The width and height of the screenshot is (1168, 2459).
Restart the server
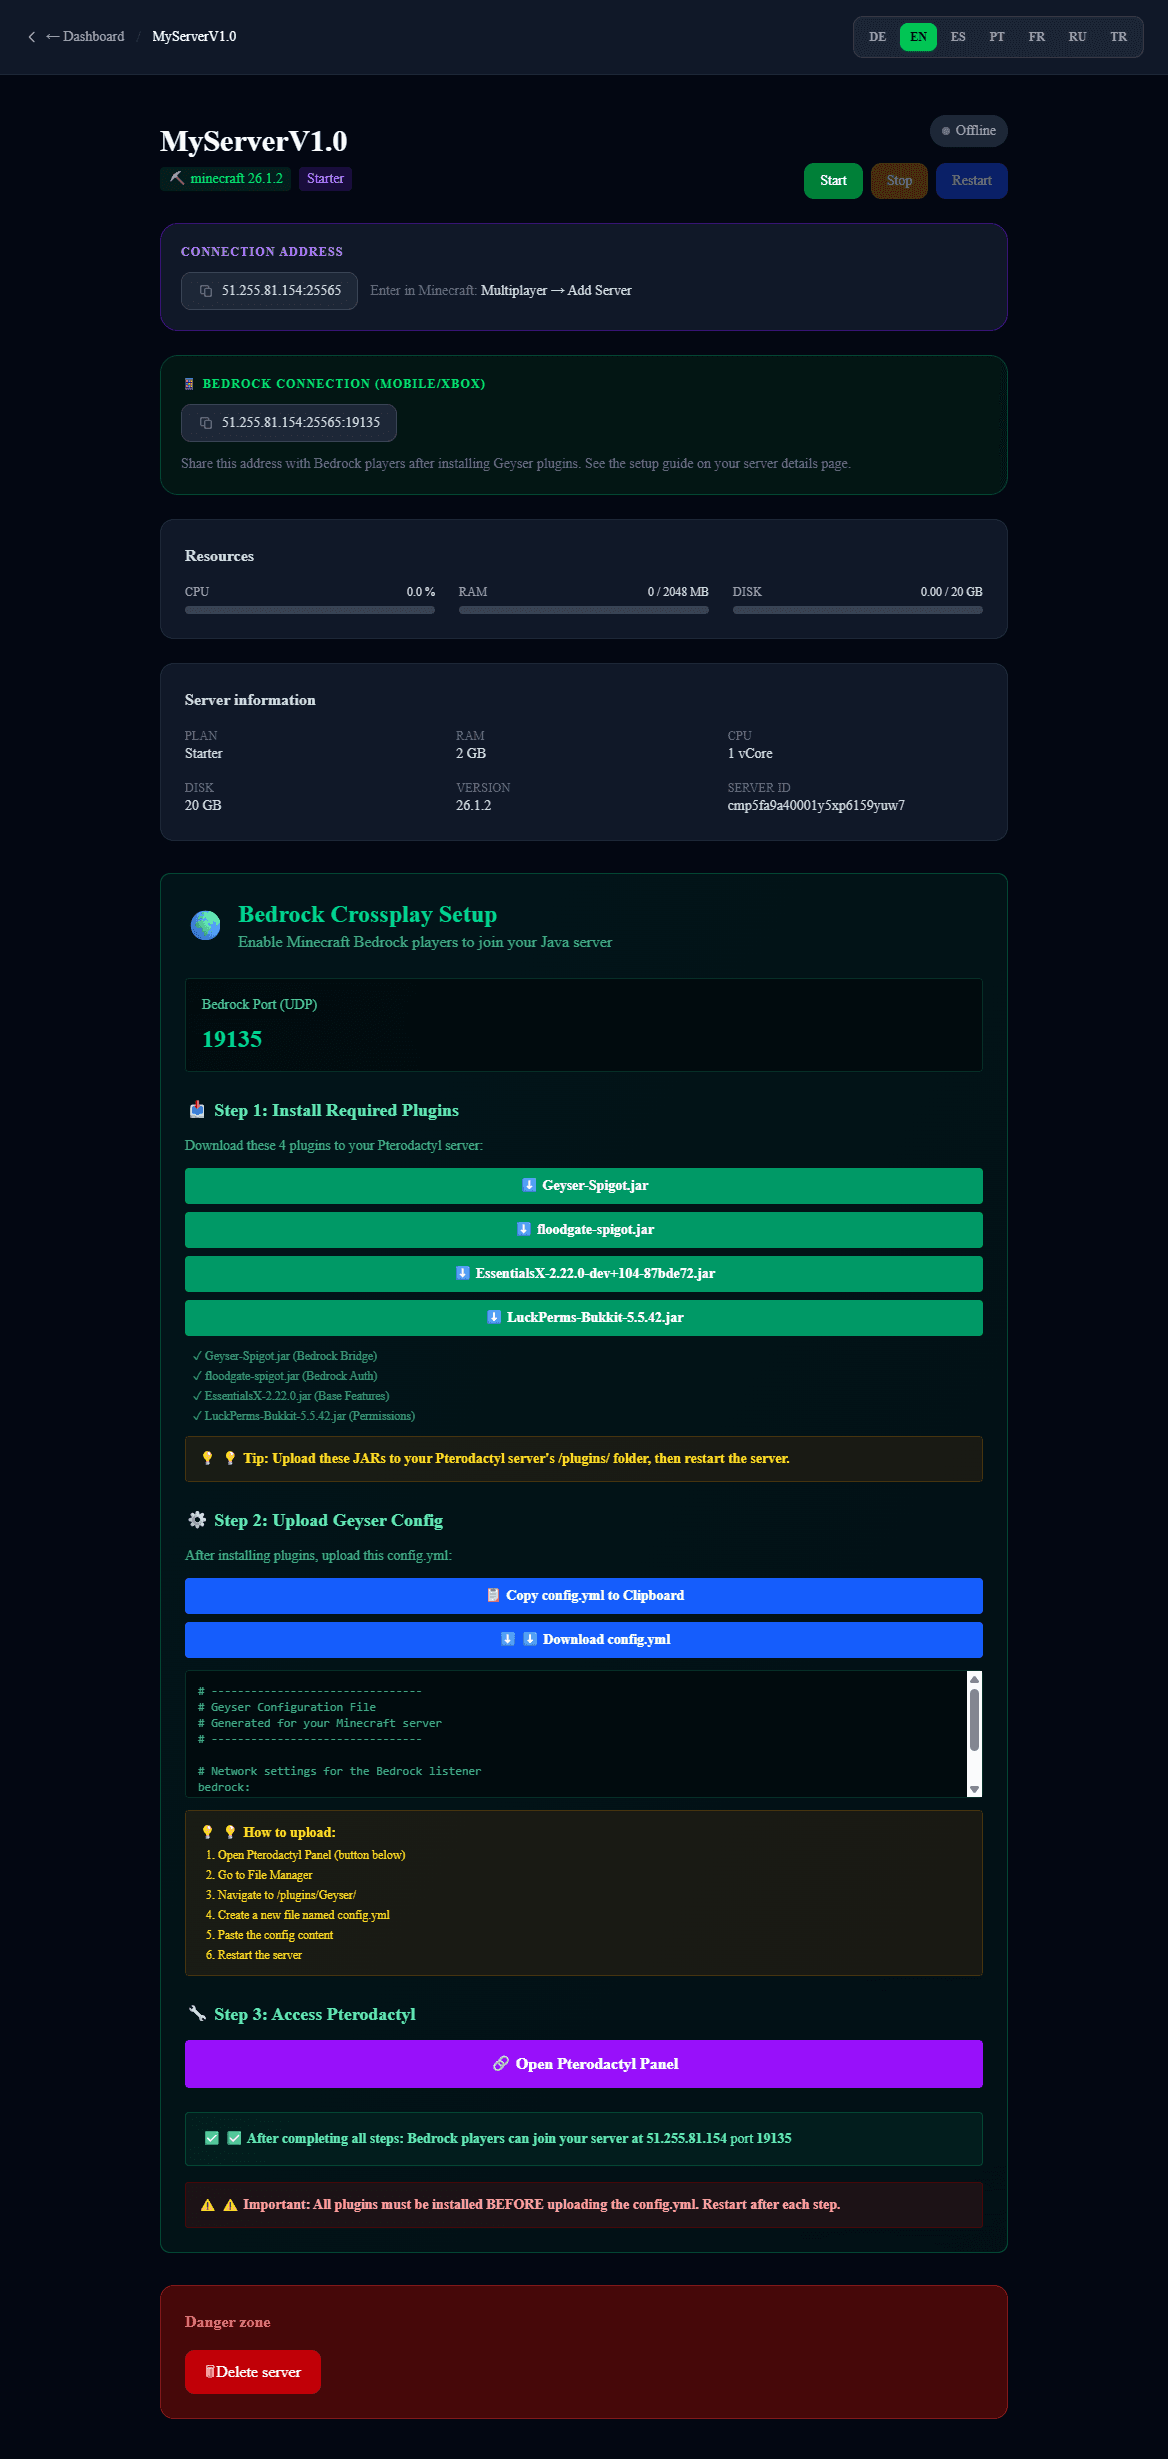tap(971, 181)
